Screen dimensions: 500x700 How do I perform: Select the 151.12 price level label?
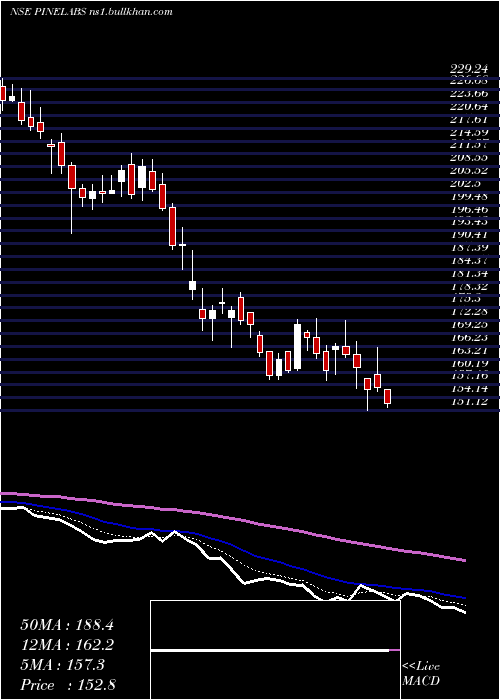469,402
